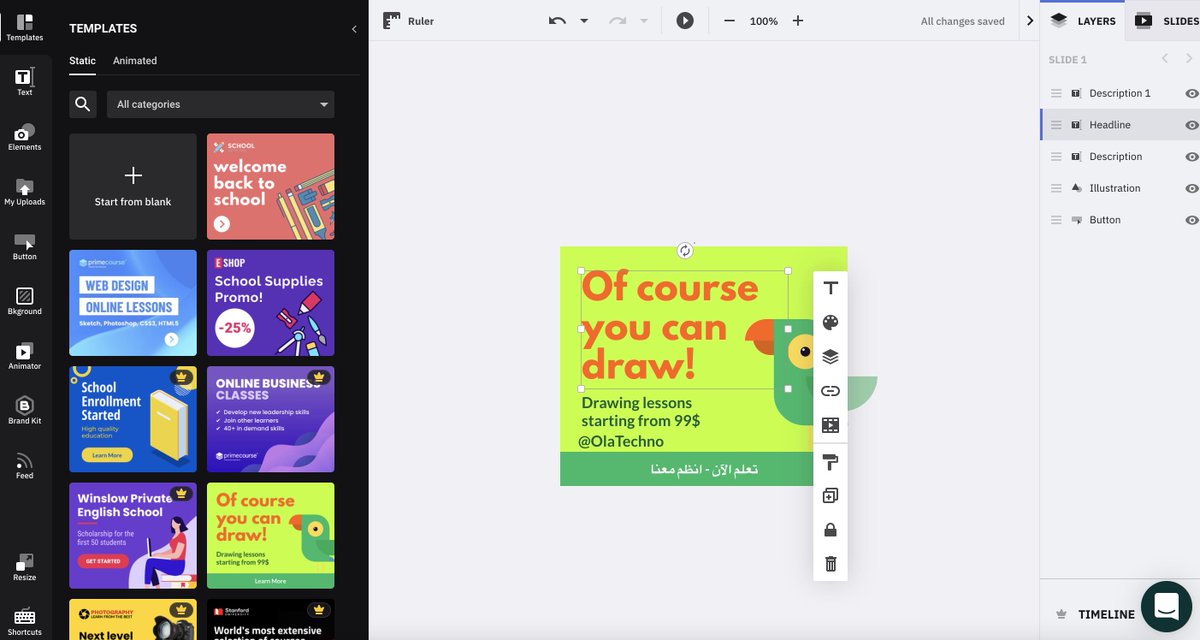Open keyboard Shortcuts

click(24, 622)
